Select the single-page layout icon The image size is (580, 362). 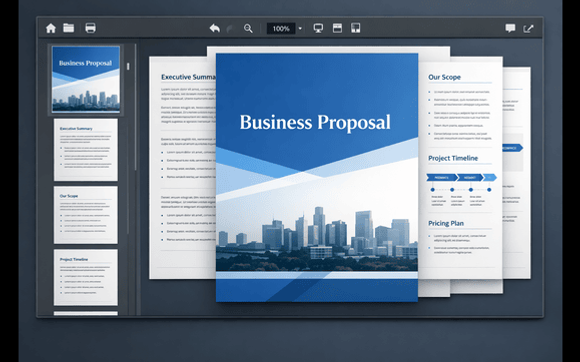337,28
